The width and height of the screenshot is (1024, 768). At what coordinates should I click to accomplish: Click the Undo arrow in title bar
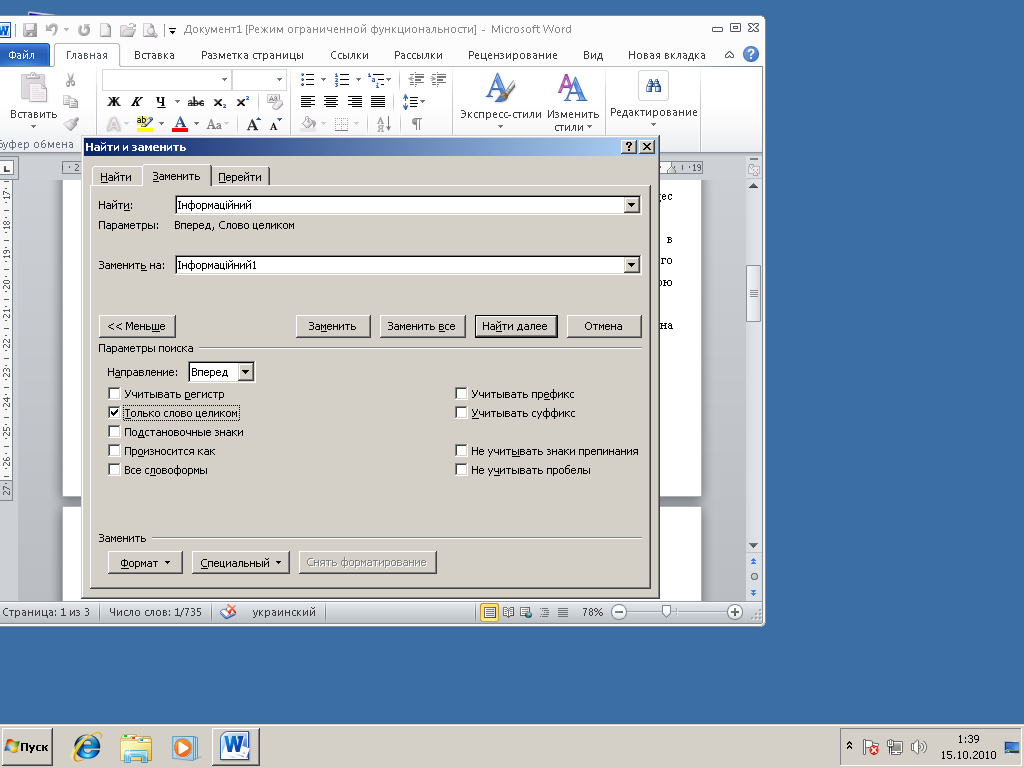click(52, 29)
